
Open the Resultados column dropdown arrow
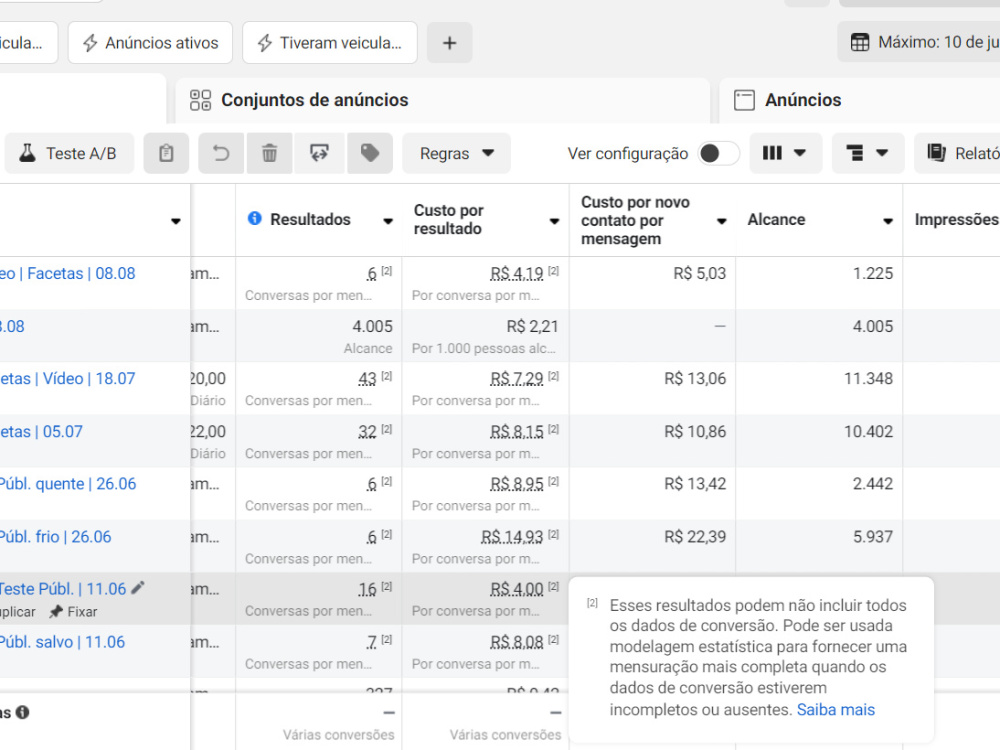pyautogui.click(x=388, y=221)
